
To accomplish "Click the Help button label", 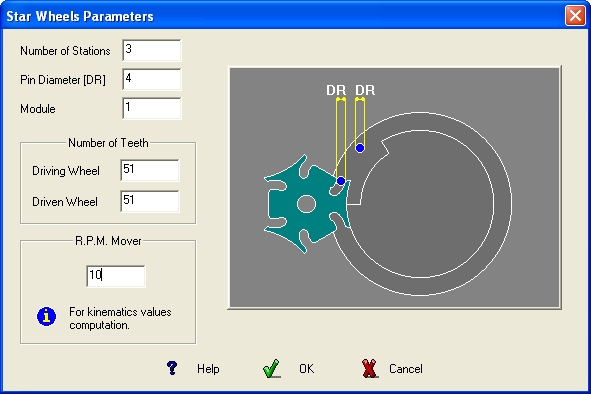I will click(x=208, y=369).
